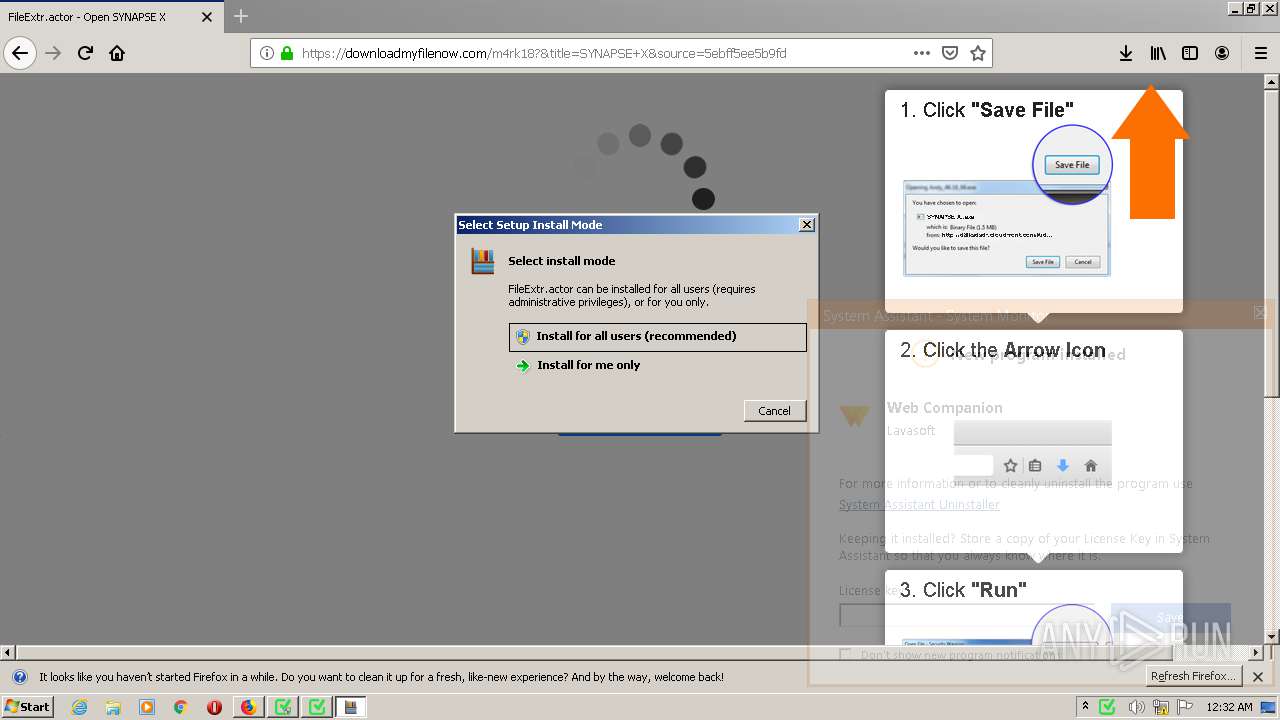Open the Firefox hamburger menu
The image size is (1280, 720).
coord(1261,53)
